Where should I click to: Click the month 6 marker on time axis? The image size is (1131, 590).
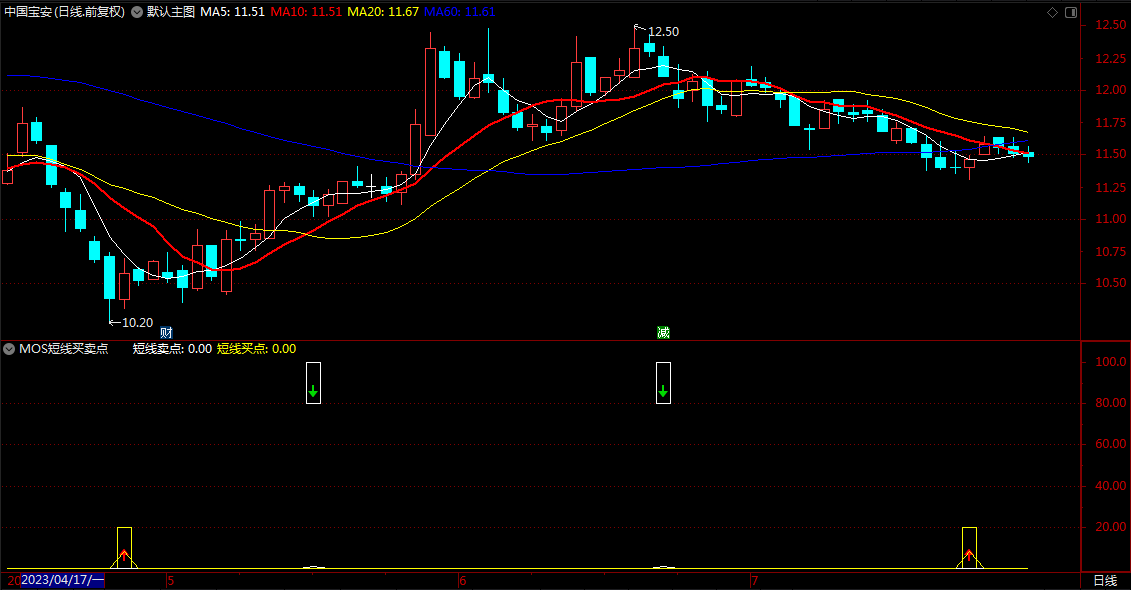tap(462, 581)
